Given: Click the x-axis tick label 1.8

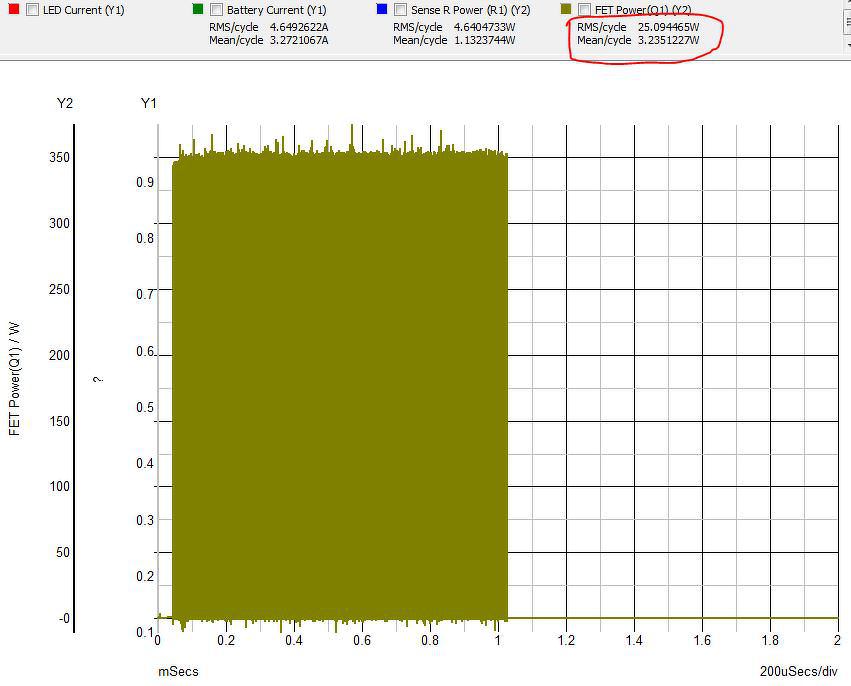Looking at the screenshot, I should pyautogui.click(x=770, y=640).
